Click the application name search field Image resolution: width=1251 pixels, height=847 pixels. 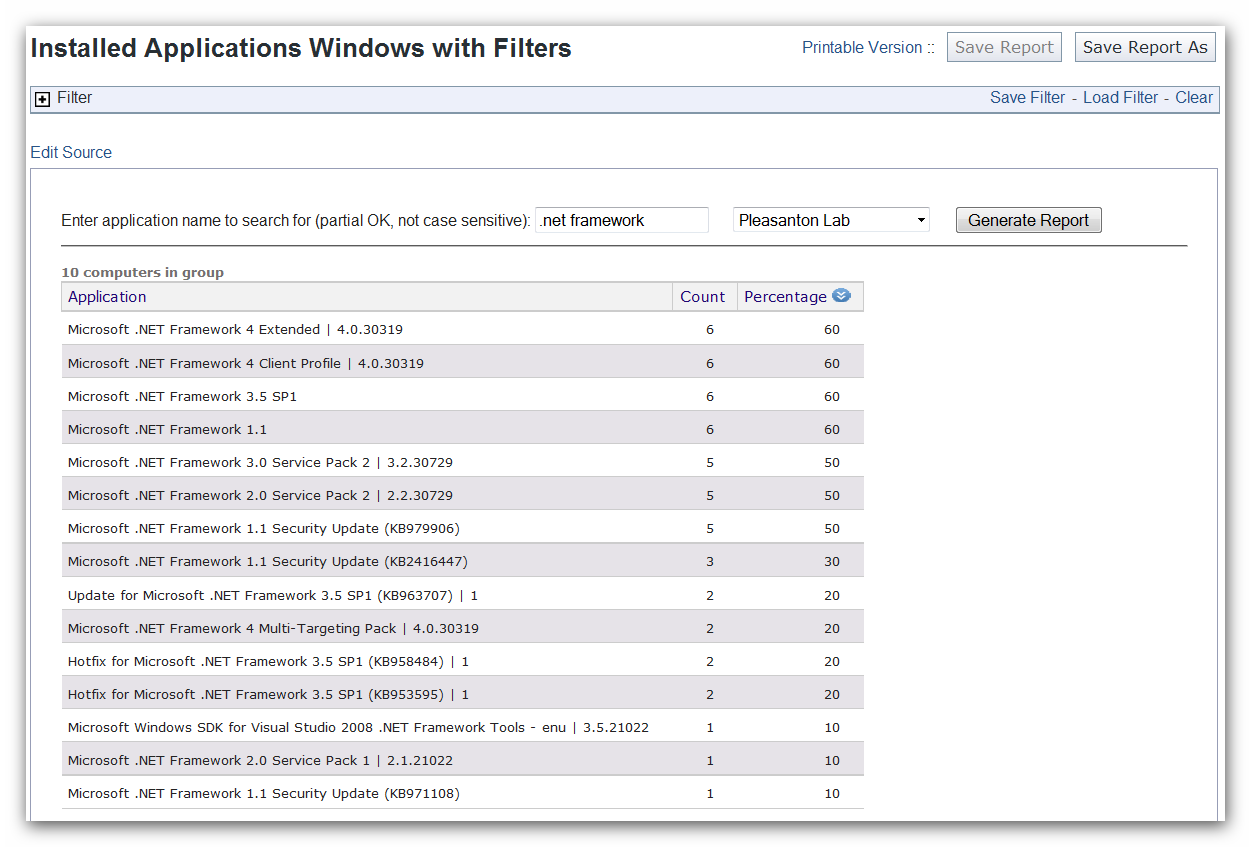[621, 219]
